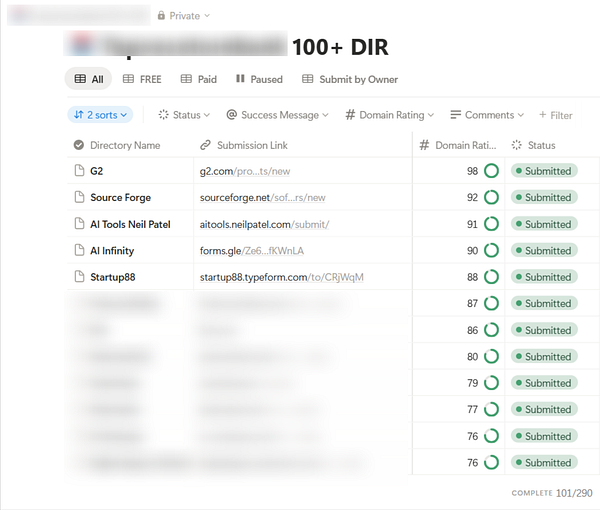The height and width of the screenshot is (510, 600).
Task: Click the COMPLETE 101/290 summary
Action: (552, 493)
